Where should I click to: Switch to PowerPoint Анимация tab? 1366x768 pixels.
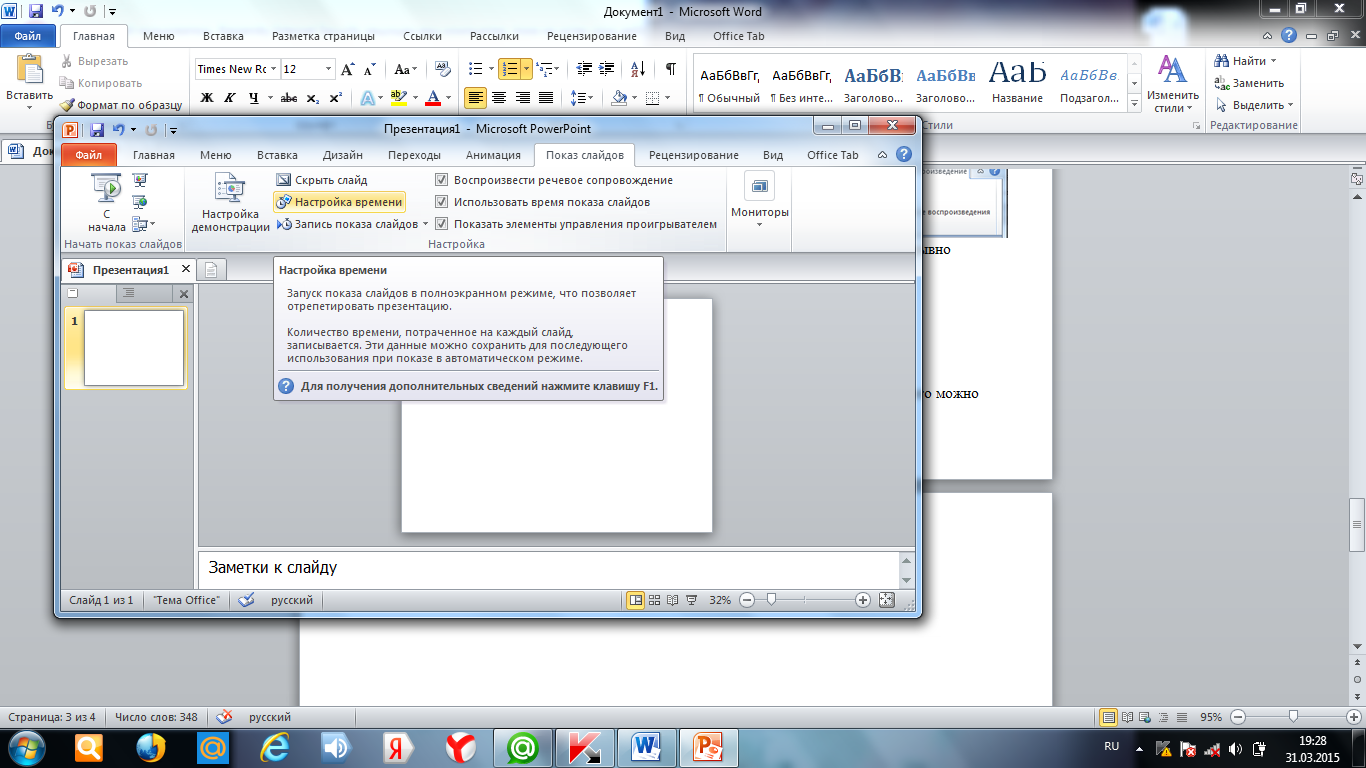click(493, 155)
